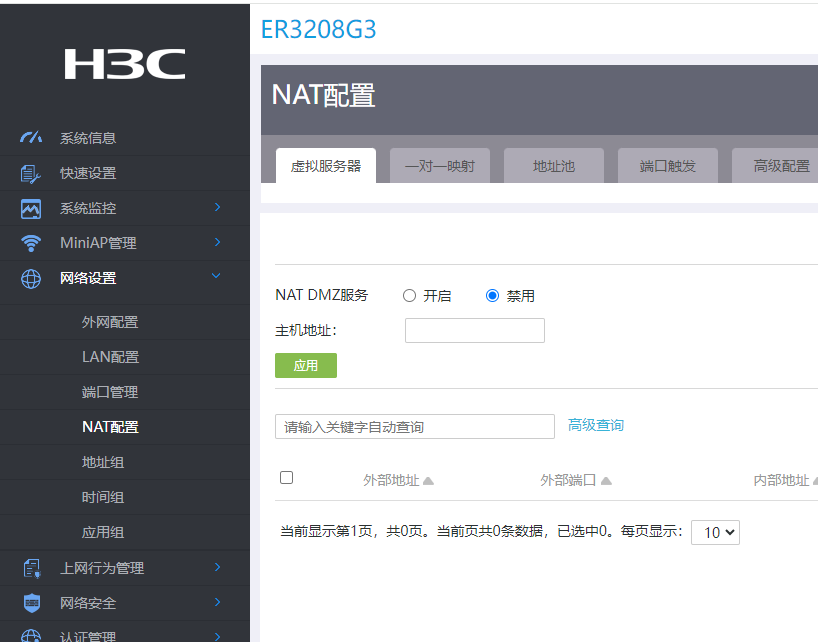Expand the 认证管理 chevron
The width and height of the screenshot is (818, 642).
pos(218,636)
